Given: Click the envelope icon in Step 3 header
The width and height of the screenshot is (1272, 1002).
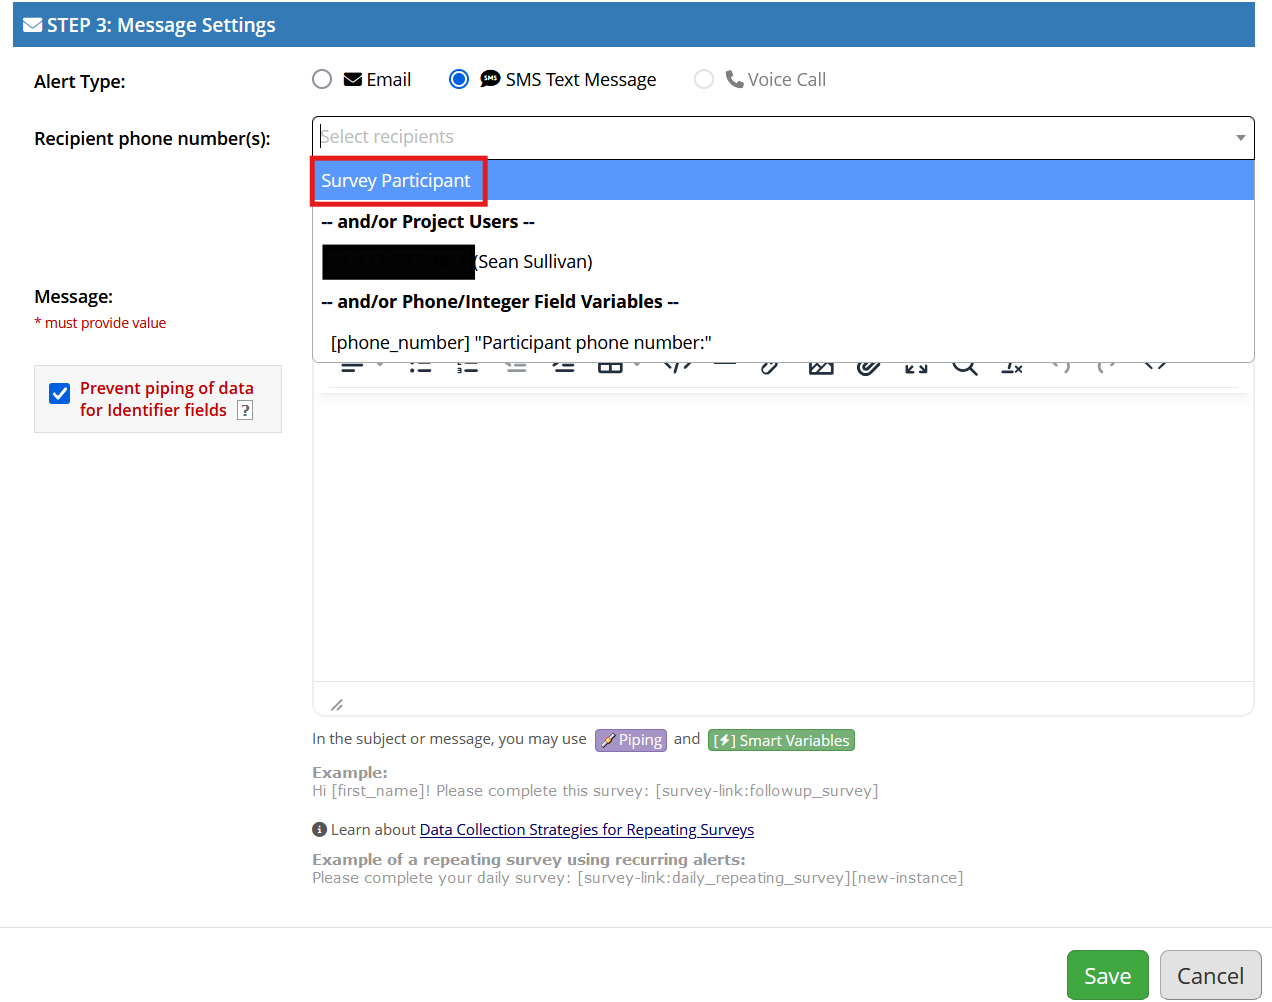Looking at the screenshot, I should click(x=33, y=25).
